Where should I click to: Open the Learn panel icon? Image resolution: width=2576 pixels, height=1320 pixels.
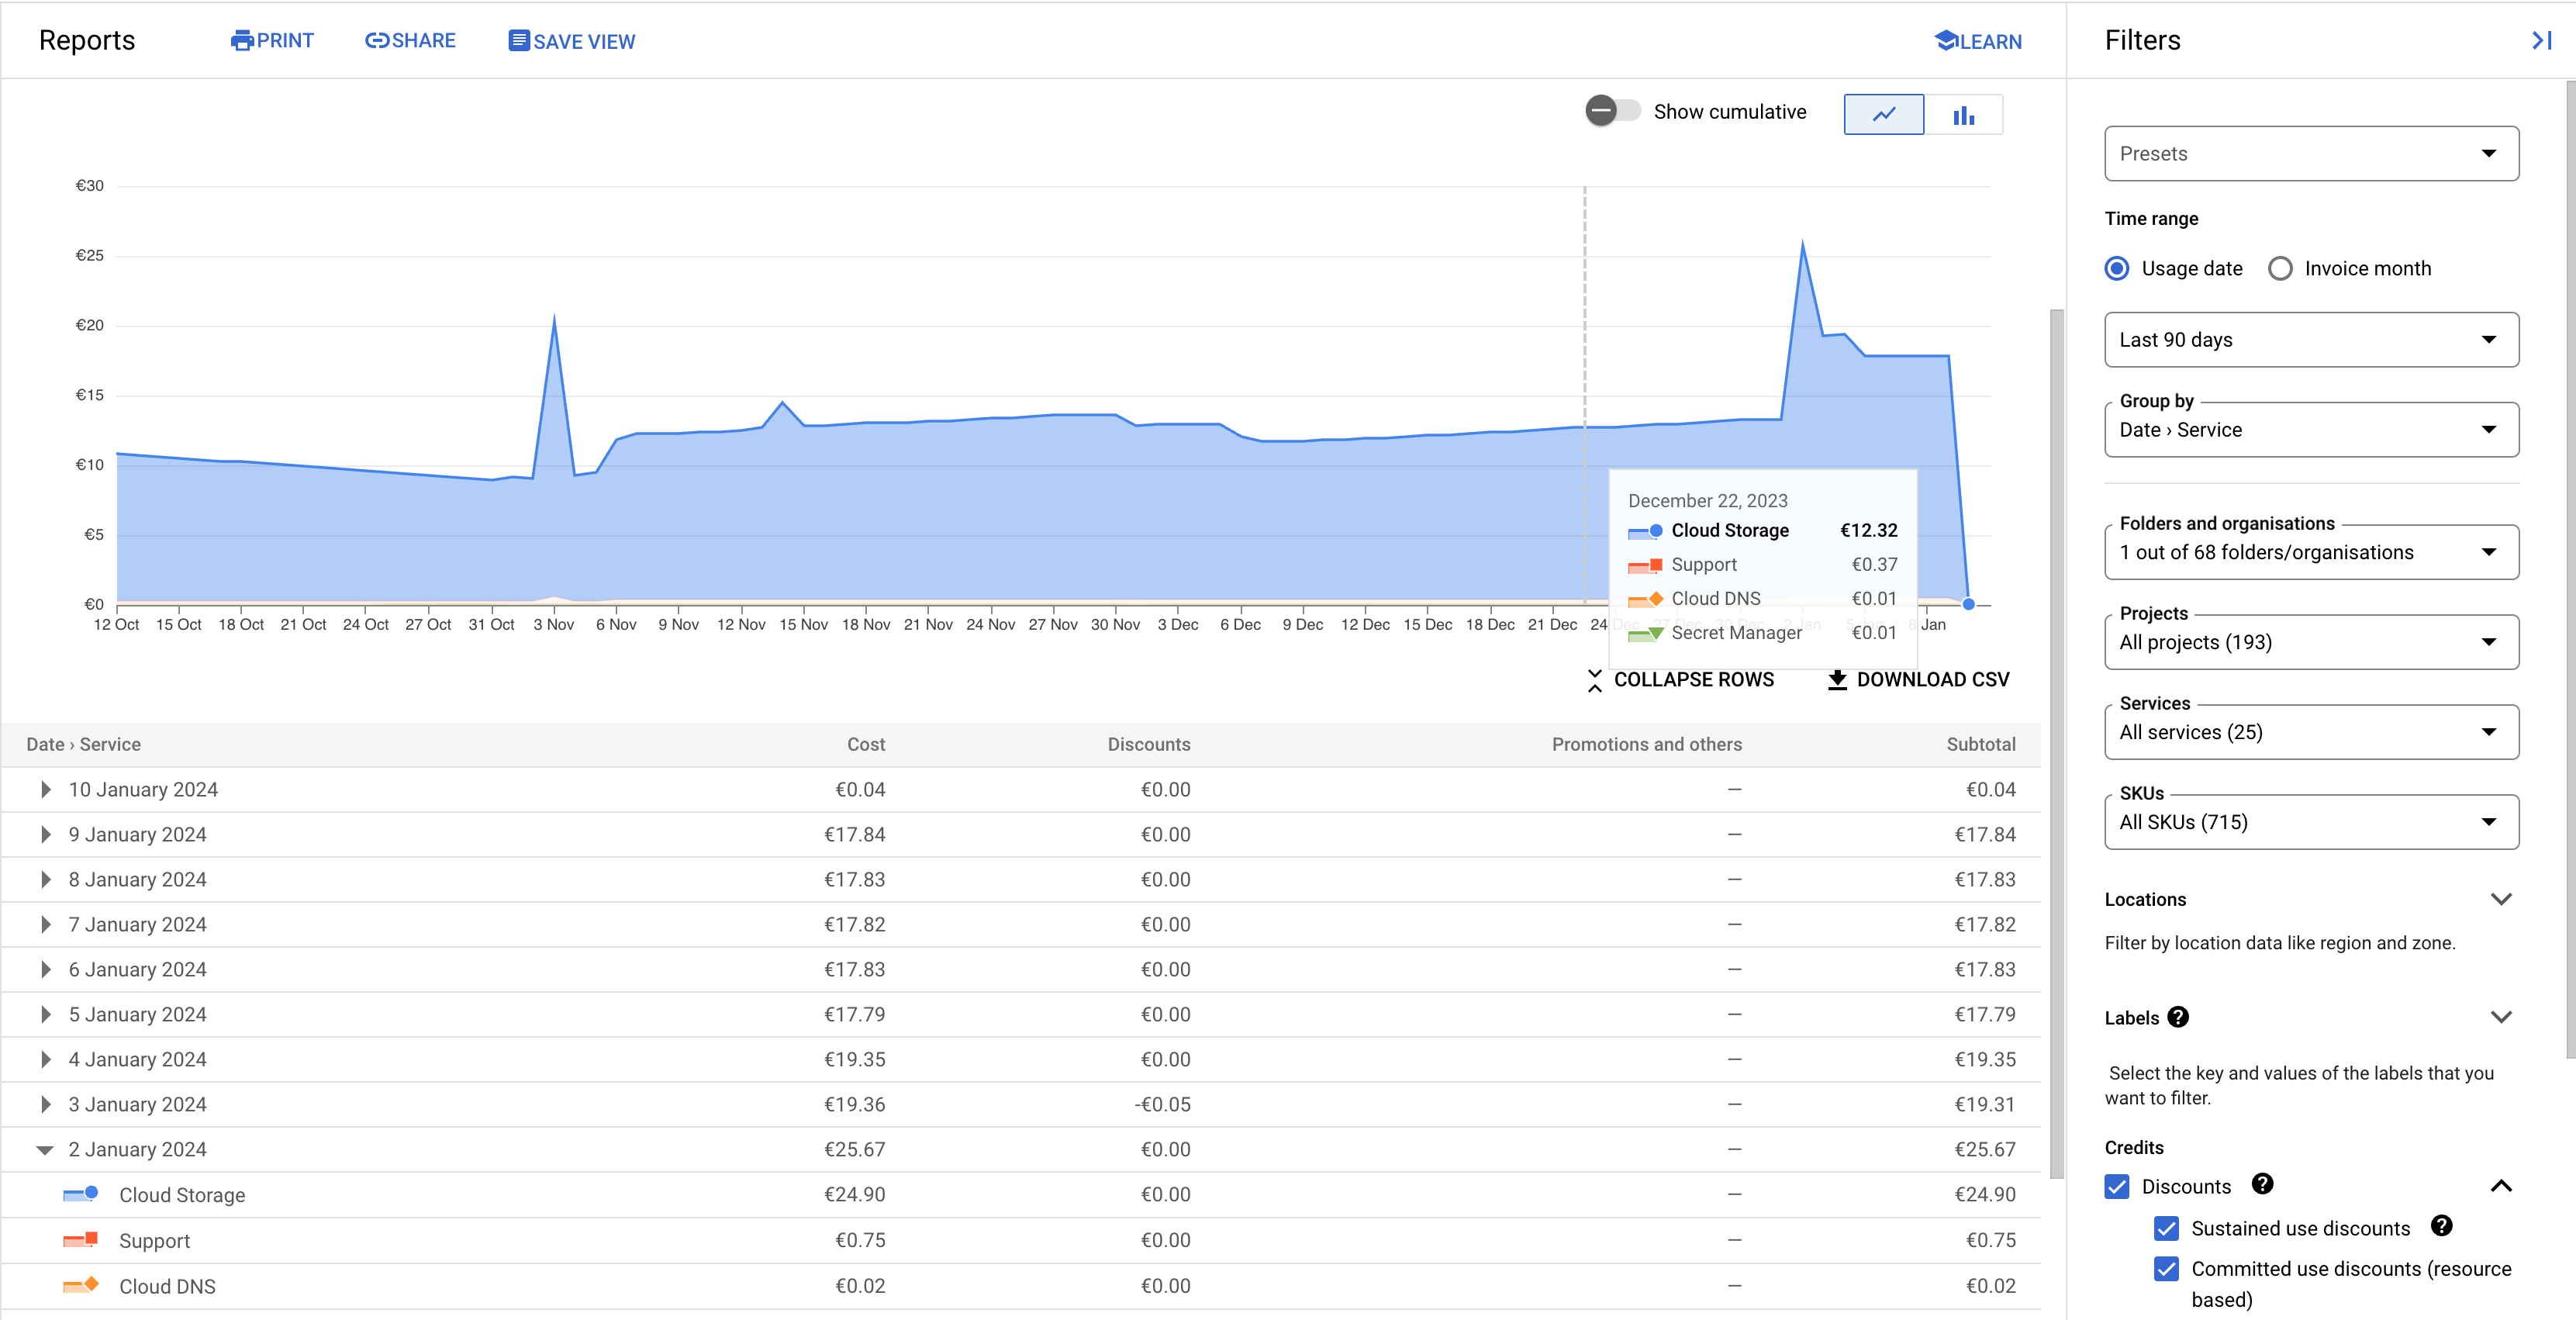[1945, 41]
